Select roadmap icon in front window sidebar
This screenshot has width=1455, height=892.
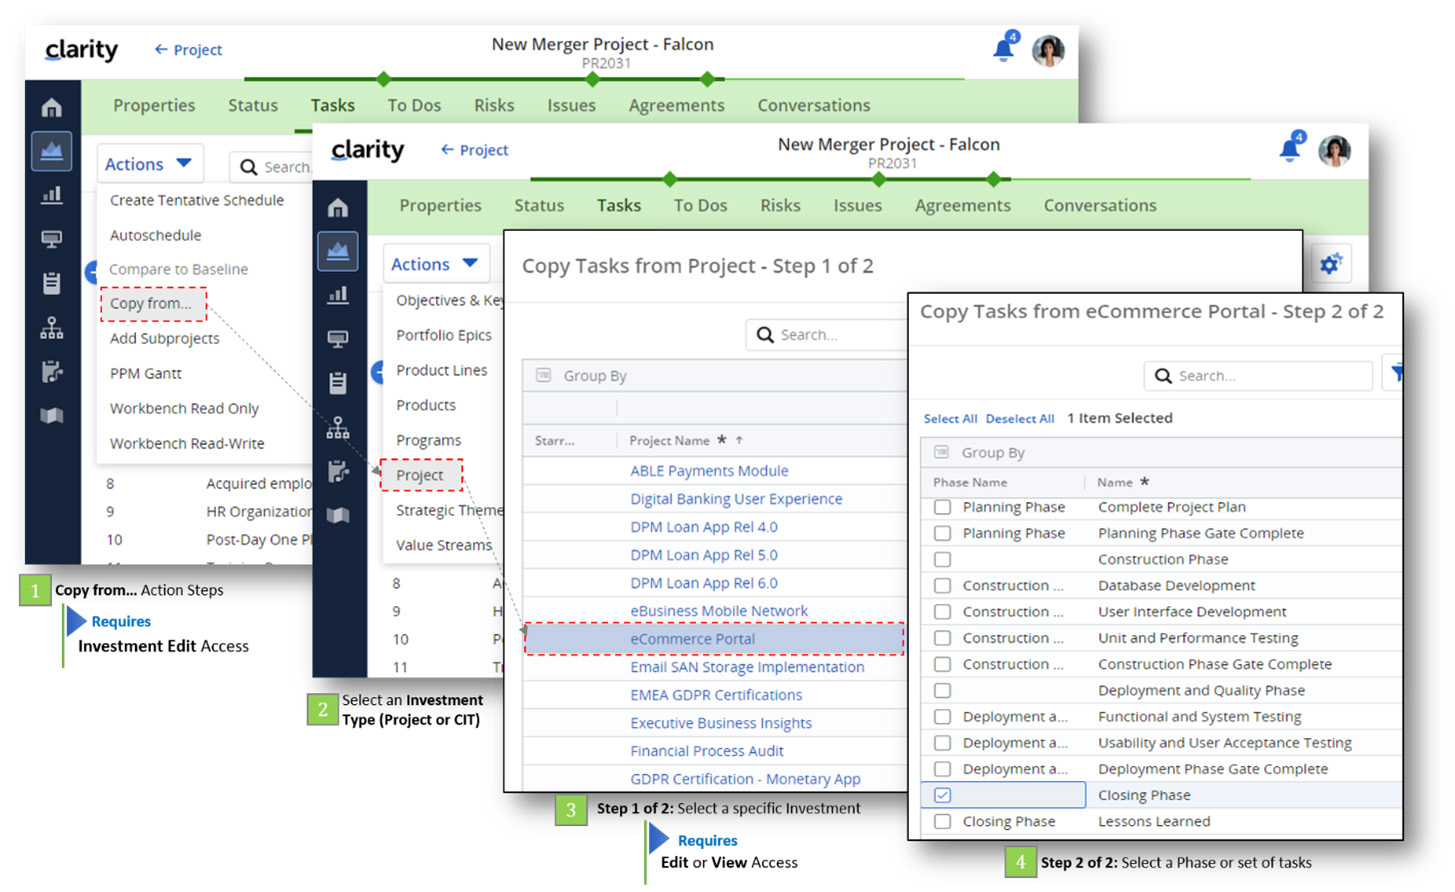pyautogui.click(x=338, y=251)
